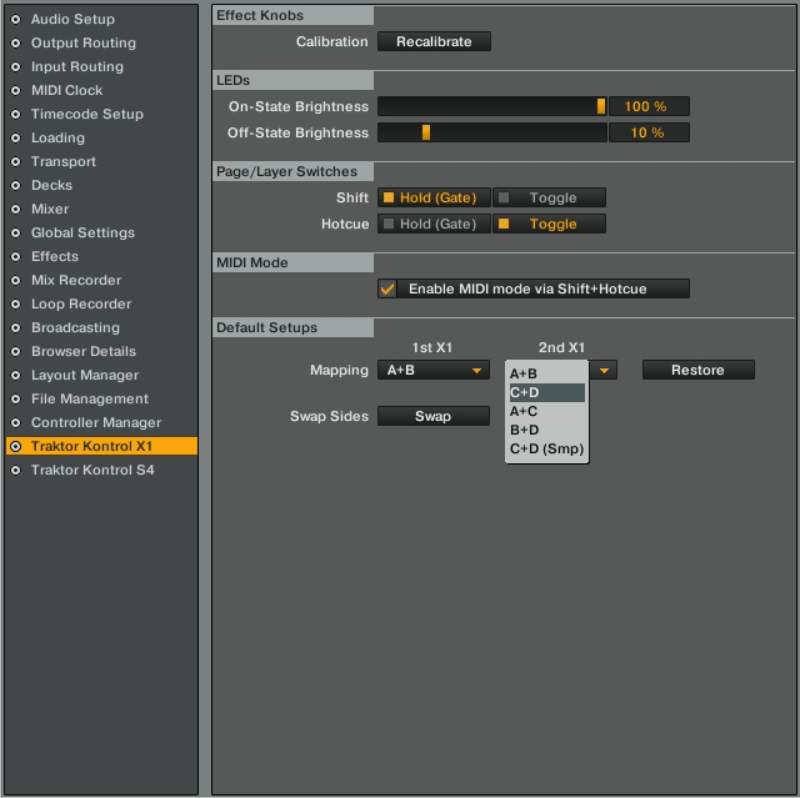Pick B+D in the 2nd X1 list

coord(546,430)
